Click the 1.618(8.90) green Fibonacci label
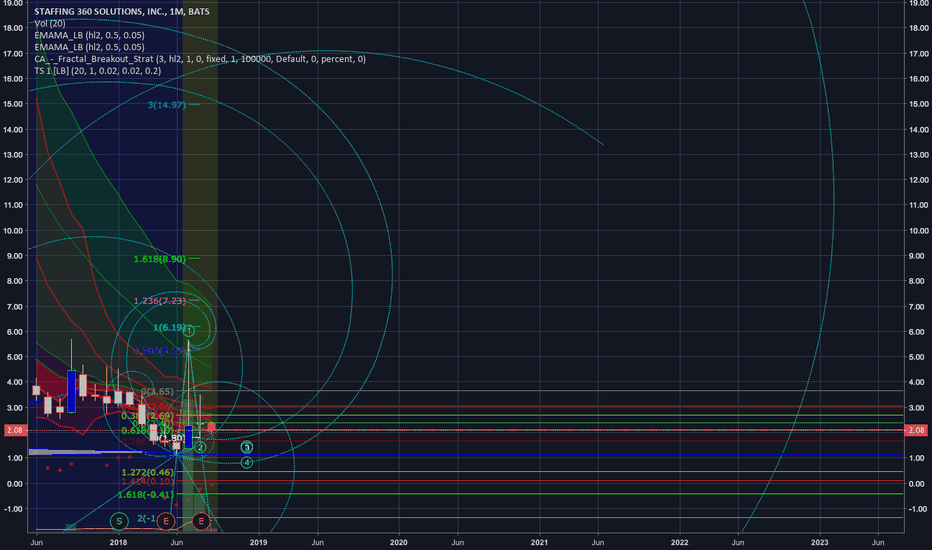The image size is (932, 550). tap(160, 259)
